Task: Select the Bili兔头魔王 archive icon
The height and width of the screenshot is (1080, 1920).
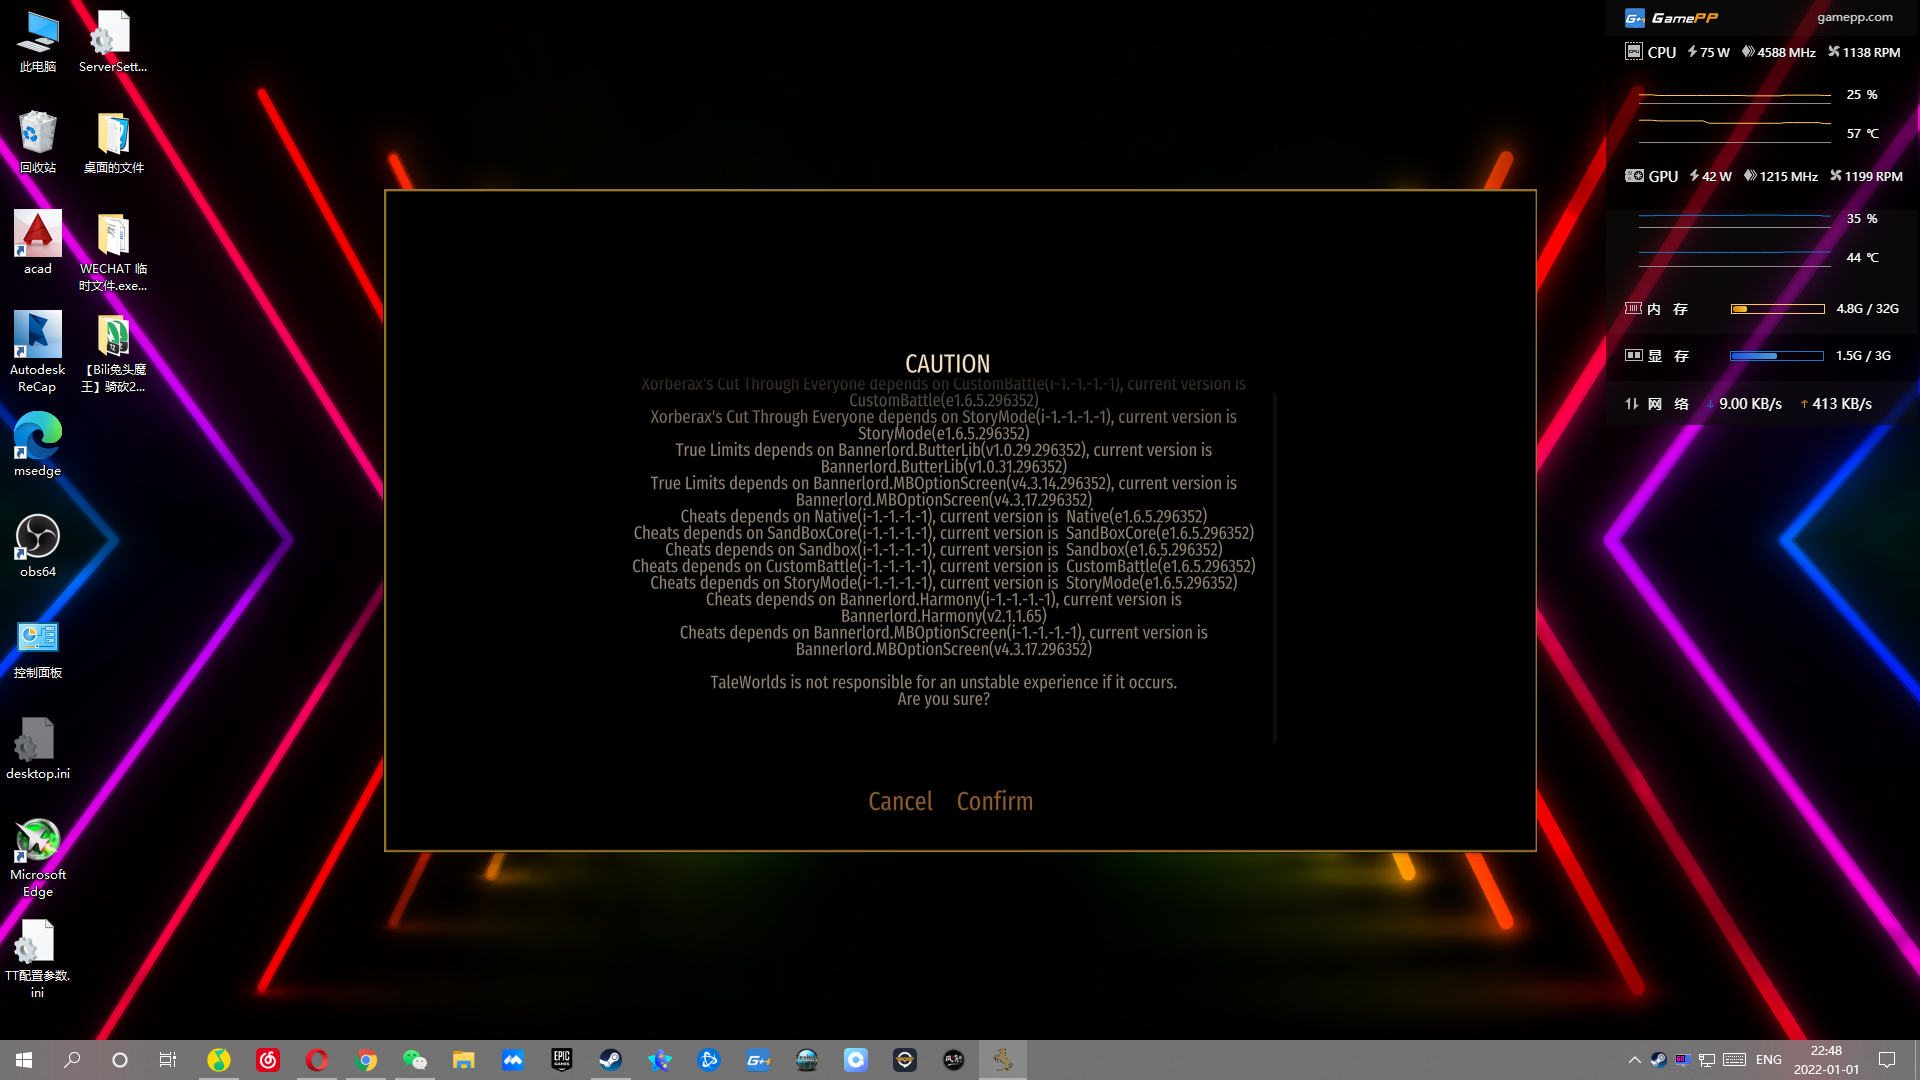Action: tap(113, 352)
